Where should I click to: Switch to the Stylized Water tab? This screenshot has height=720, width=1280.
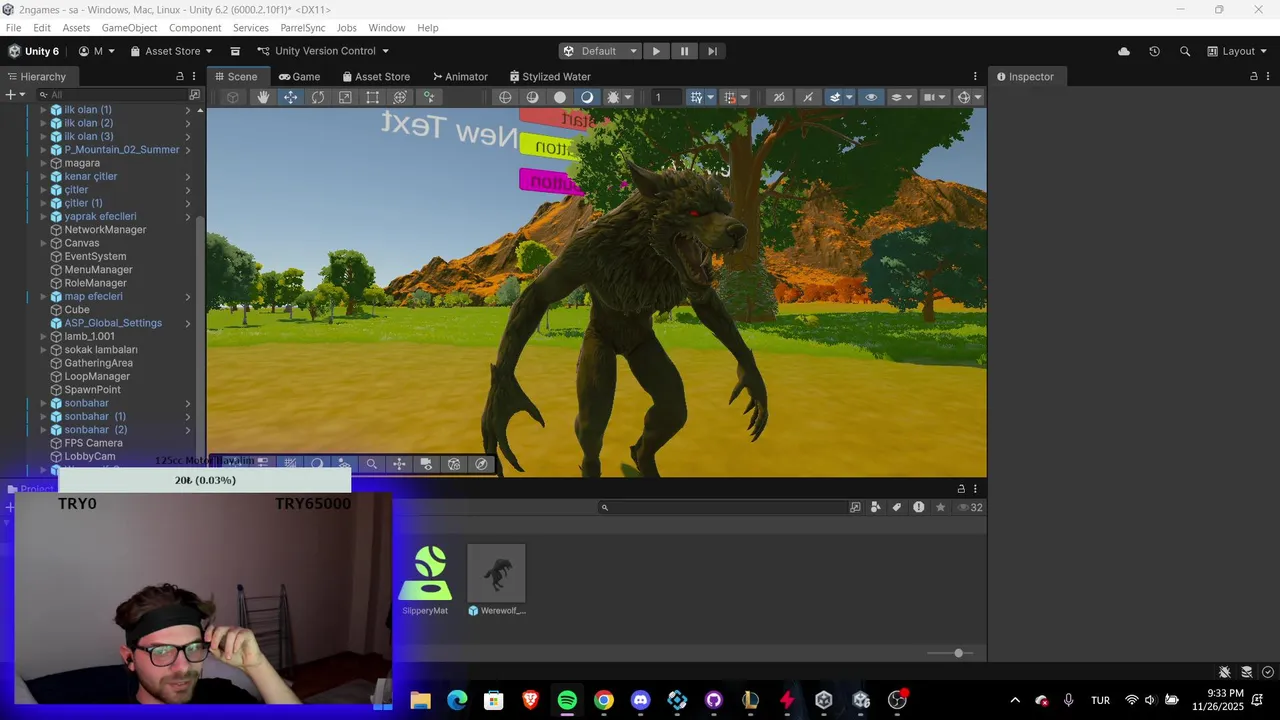click(x=550, y=76)
